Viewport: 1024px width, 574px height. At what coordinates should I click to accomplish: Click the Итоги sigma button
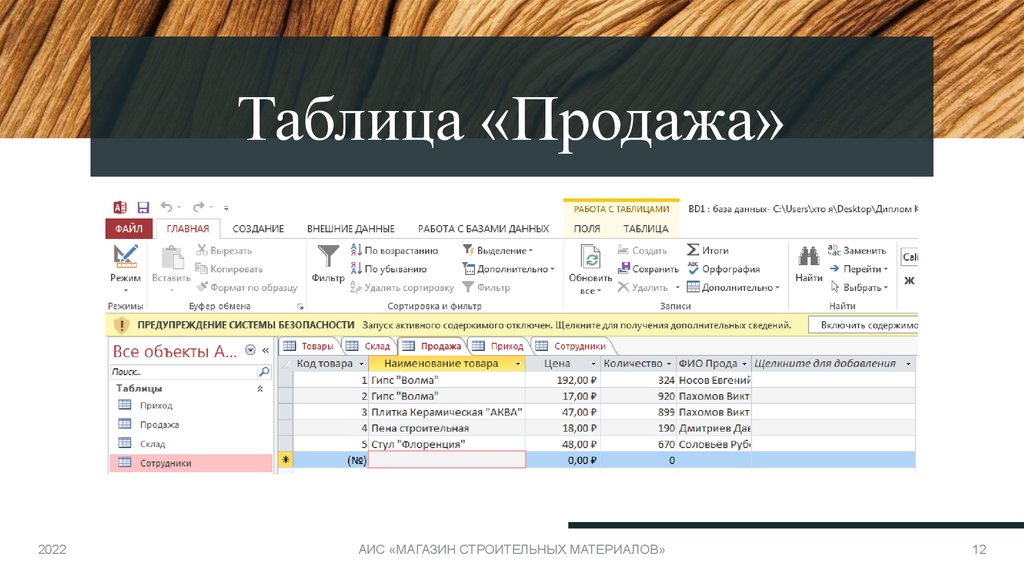pos(708,250)
